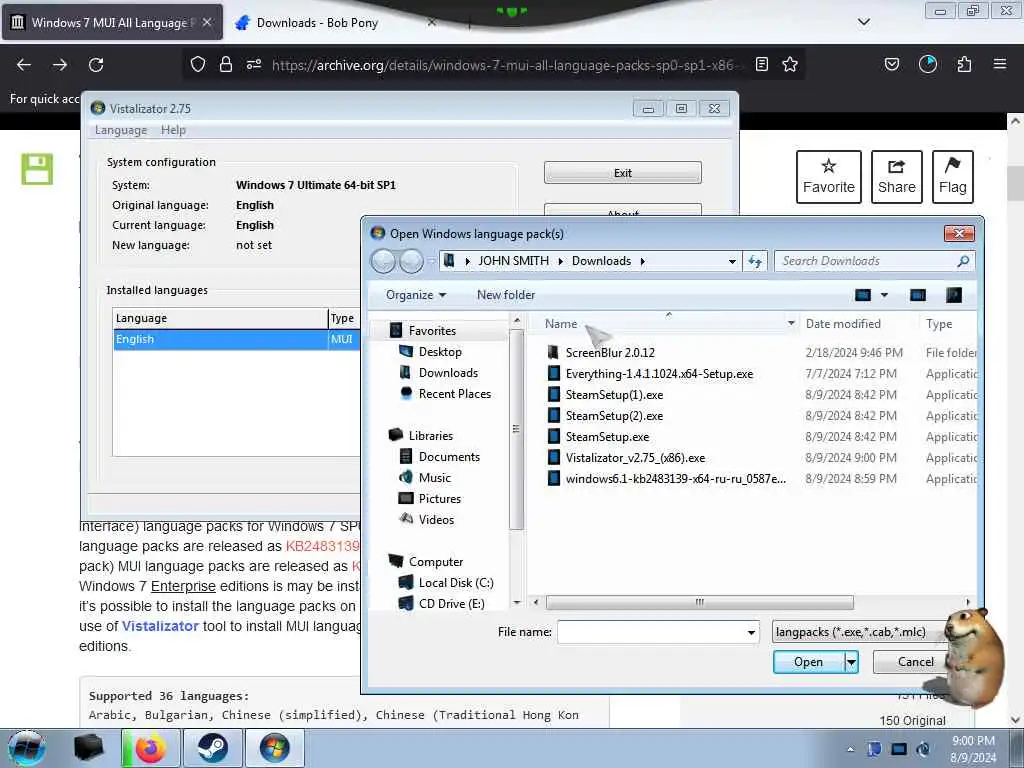Open site permissions icon in address bar
This screenshot has width=1024, height=768.
(x=254, y=64)
